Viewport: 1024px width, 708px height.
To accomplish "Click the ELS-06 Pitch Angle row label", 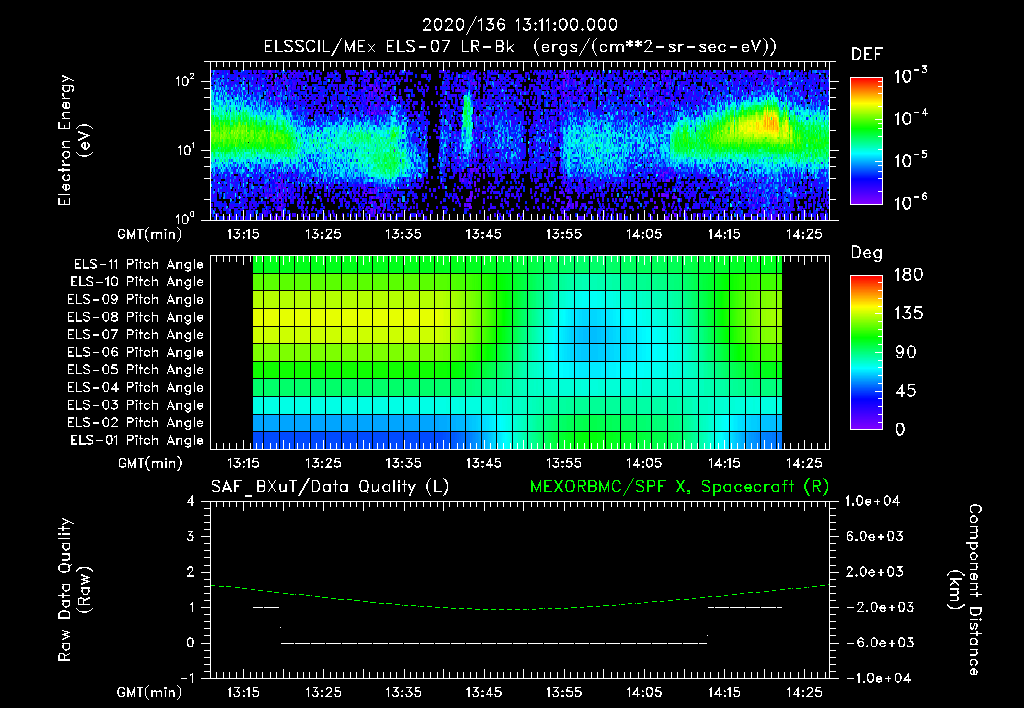I will tap(136, 352).
